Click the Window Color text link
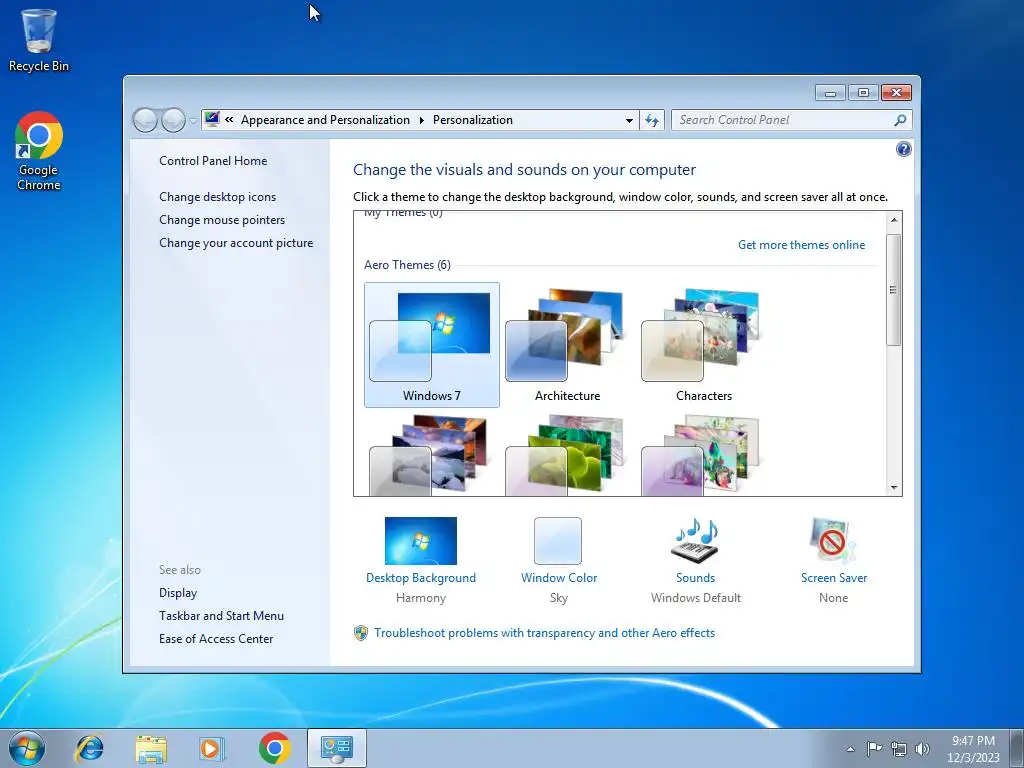The height and width of the screenshot is (768, 1024). pyautogui.click(x=559, y=577)
